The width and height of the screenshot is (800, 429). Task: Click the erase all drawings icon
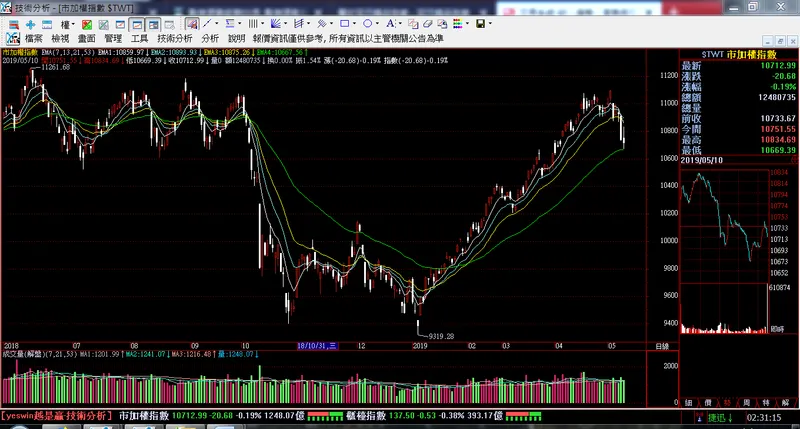442,23
